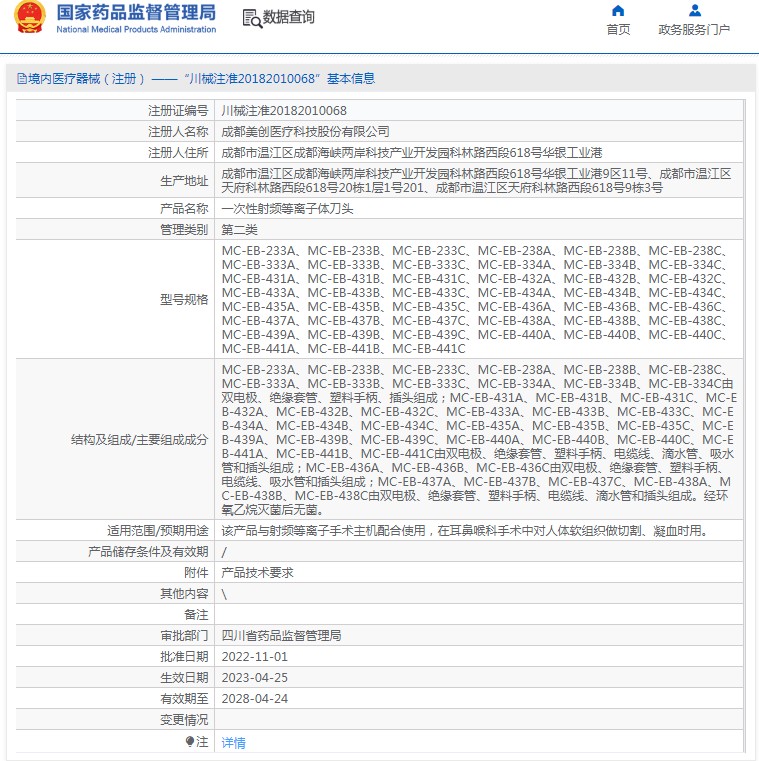
Task: Click the 注册人住所 address value
Action: [x=412, y=153]
